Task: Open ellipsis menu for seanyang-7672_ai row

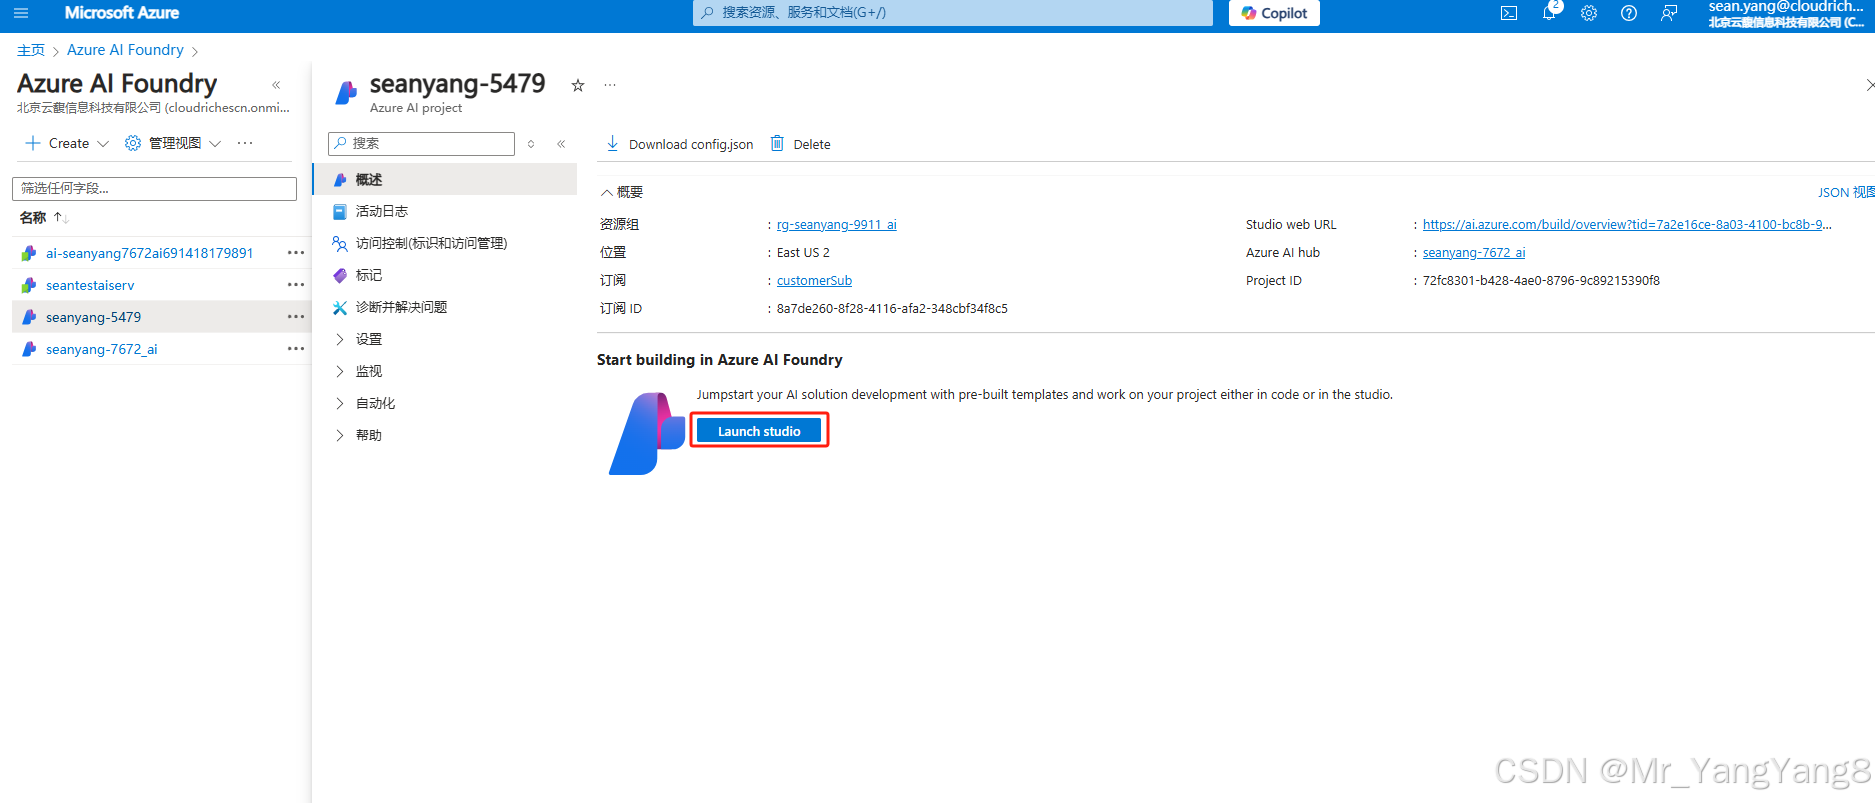Action: [x=296, y=349]
